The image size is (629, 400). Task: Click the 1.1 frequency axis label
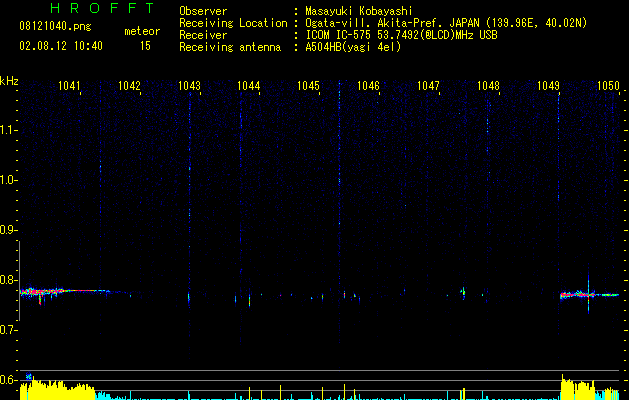(x=8, y=130)
